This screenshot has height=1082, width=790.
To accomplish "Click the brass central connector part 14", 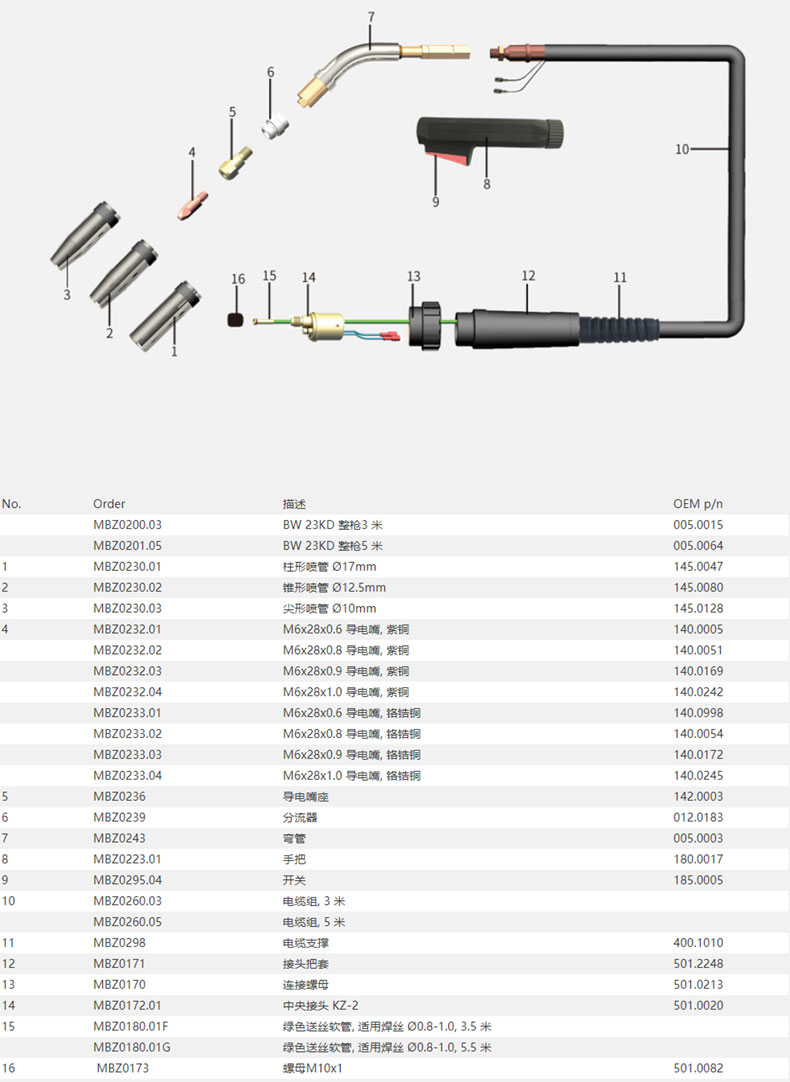I will coord(323,324).
